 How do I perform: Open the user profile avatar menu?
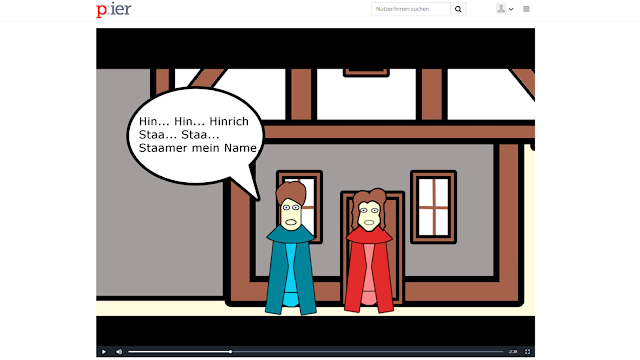click(x=501, y=9)
